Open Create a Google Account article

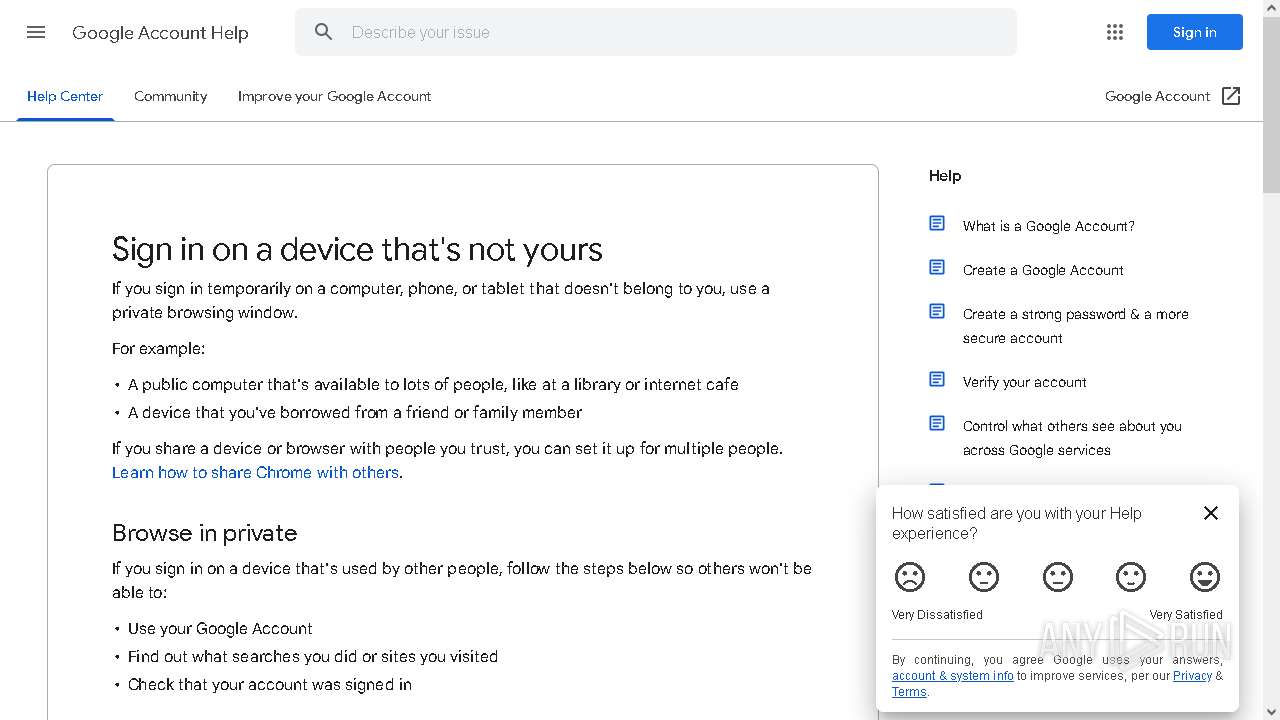click(x=1043, y=270)
